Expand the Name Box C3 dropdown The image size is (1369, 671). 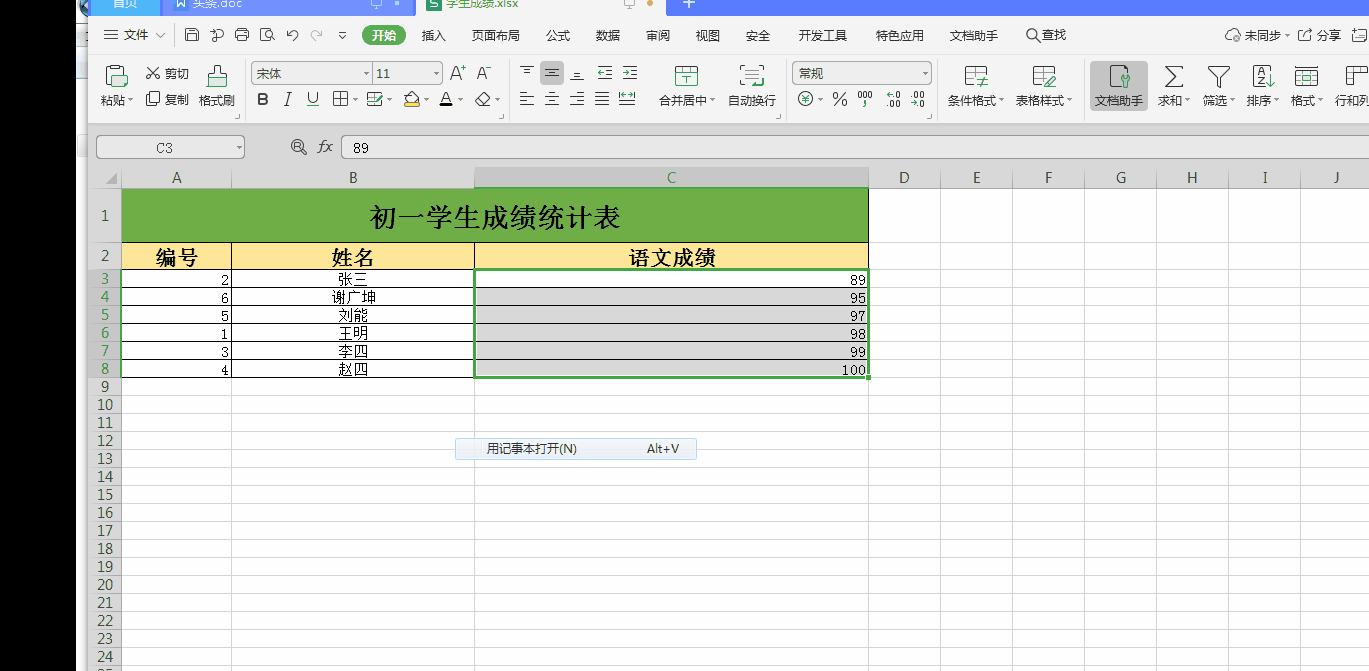pyautogui.click(x=239, y=147)
